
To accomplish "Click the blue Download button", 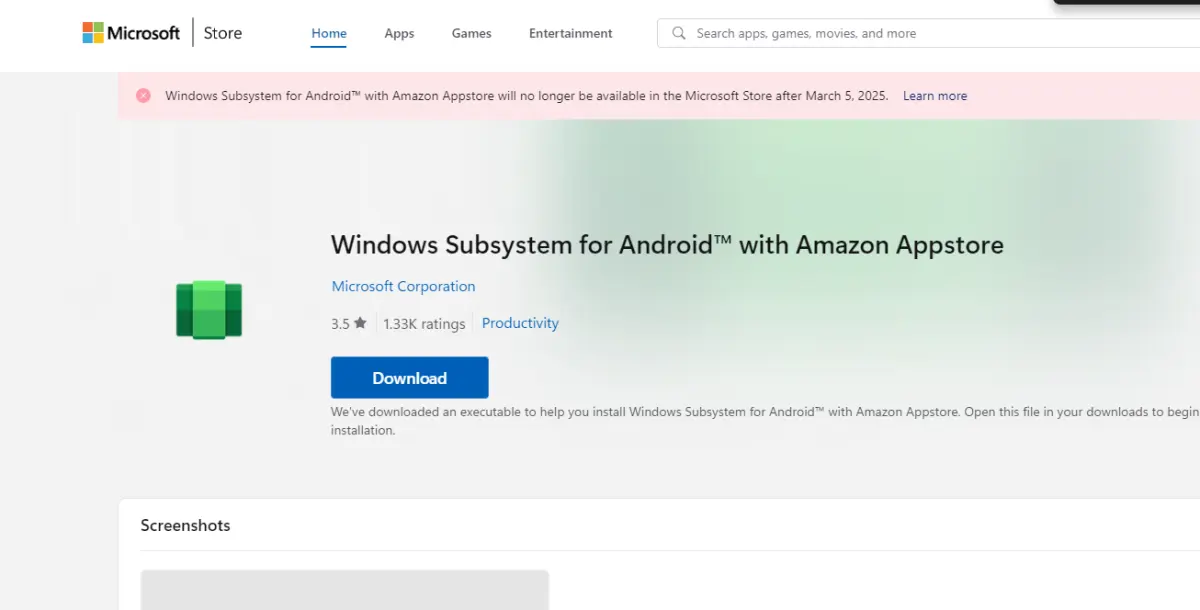I will tap(410, 378).
